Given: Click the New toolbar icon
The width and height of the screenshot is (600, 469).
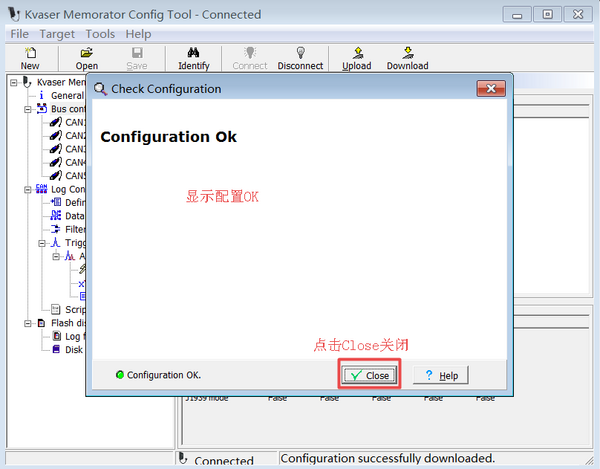Looking at the screenshot, I should tap(30, 58).
